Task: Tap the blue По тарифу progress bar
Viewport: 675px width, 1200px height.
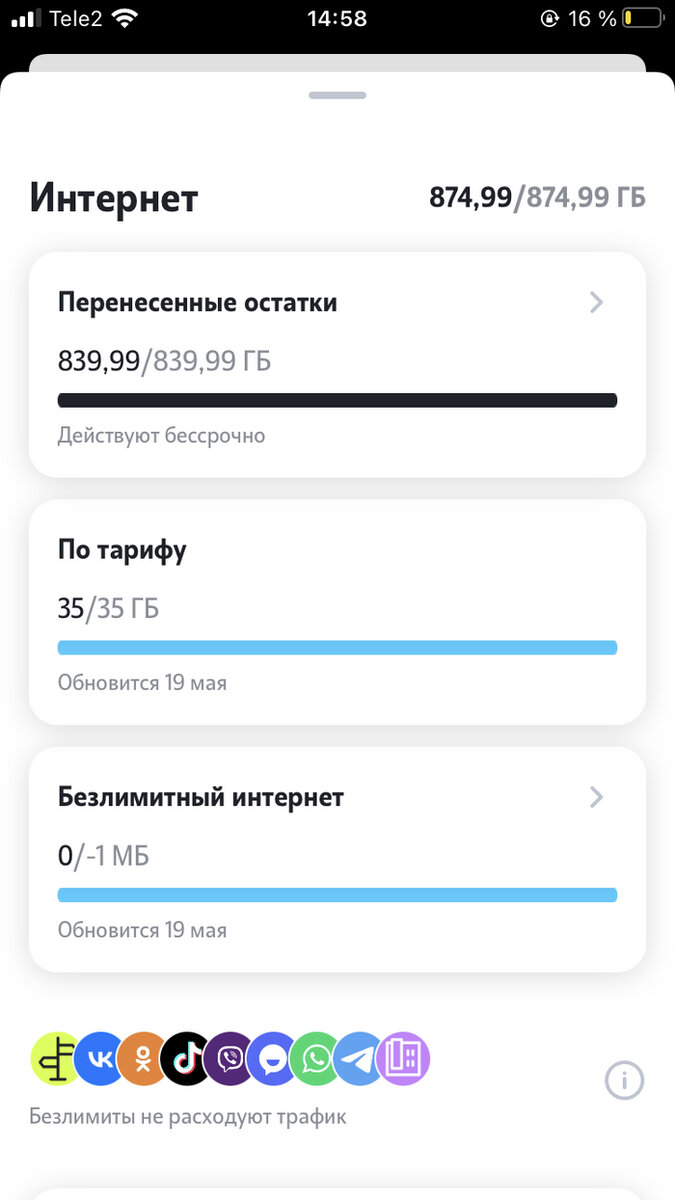Action: (337, 648)
